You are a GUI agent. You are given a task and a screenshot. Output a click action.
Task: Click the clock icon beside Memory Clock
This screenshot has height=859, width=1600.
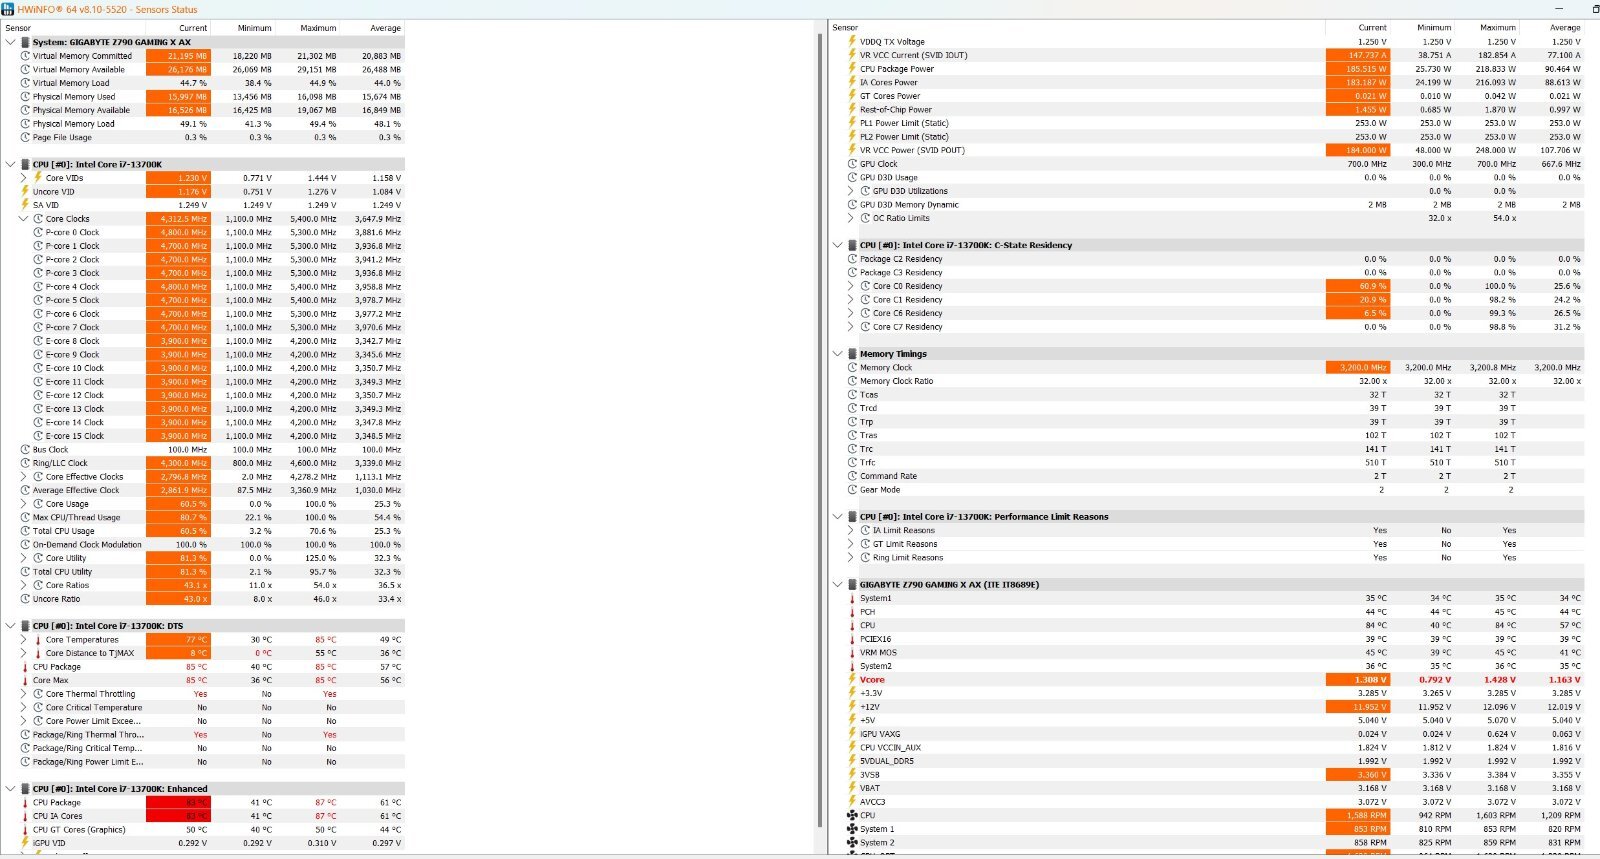click(x=852, y=367)
